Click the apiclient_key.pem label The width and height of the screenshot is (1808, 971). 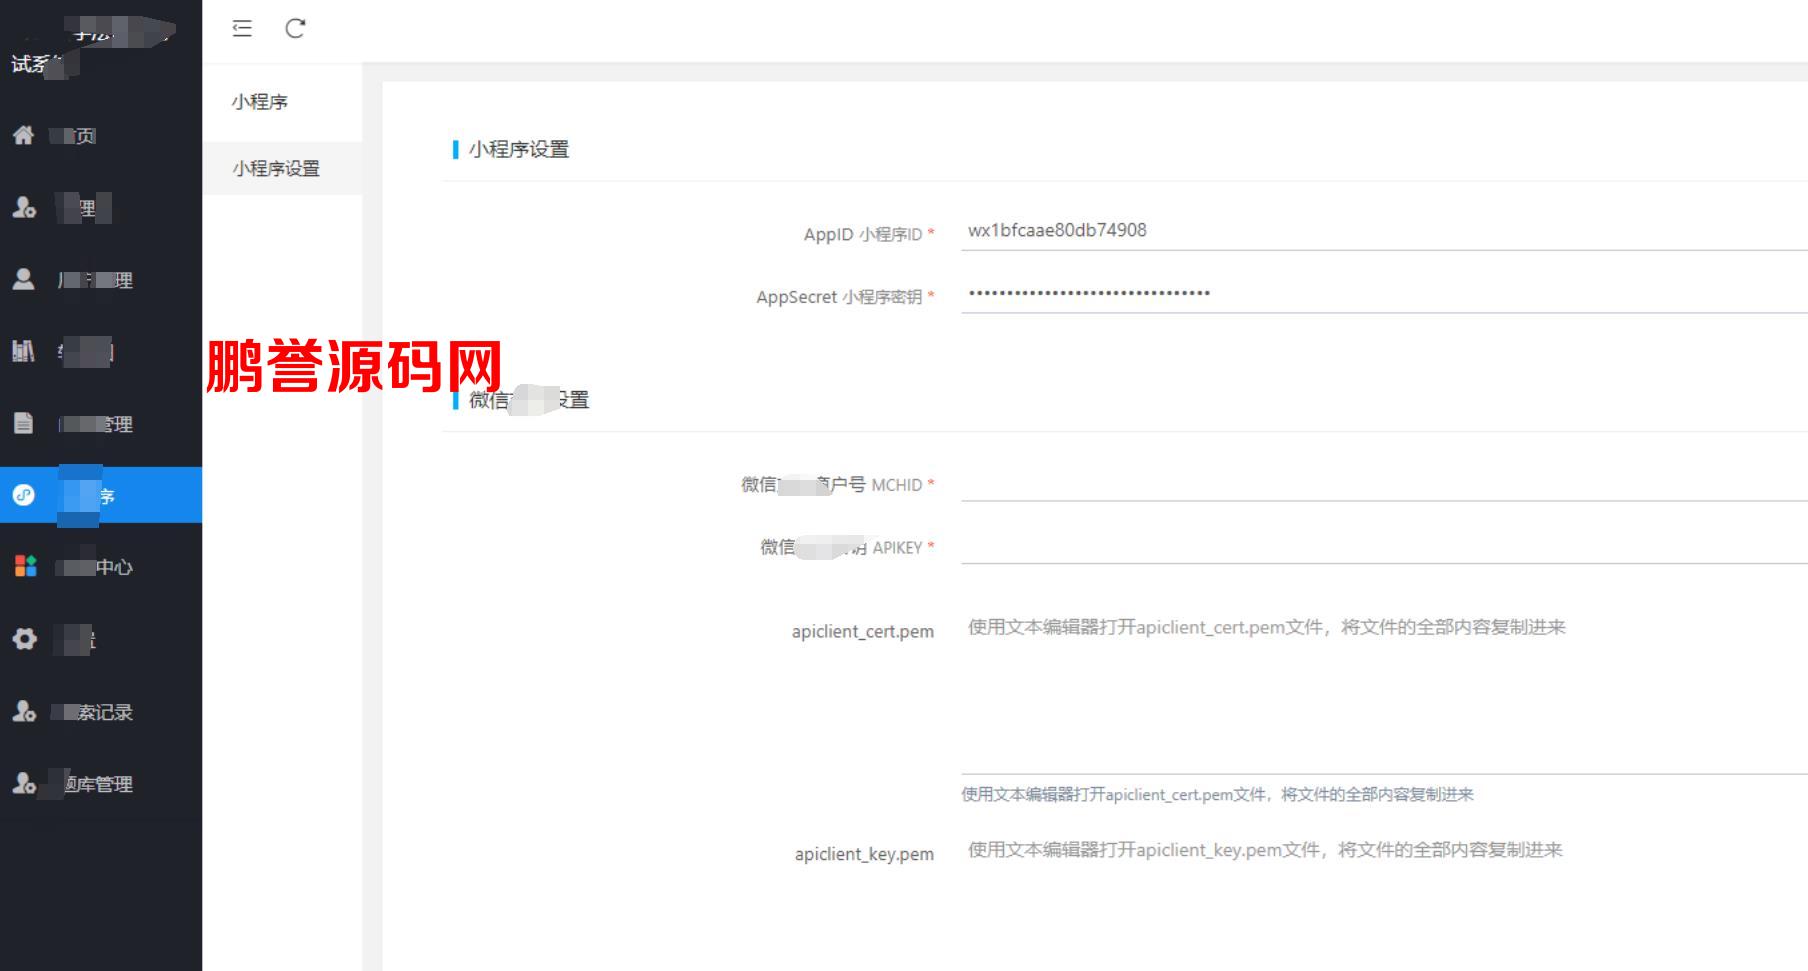pos(864,854)
